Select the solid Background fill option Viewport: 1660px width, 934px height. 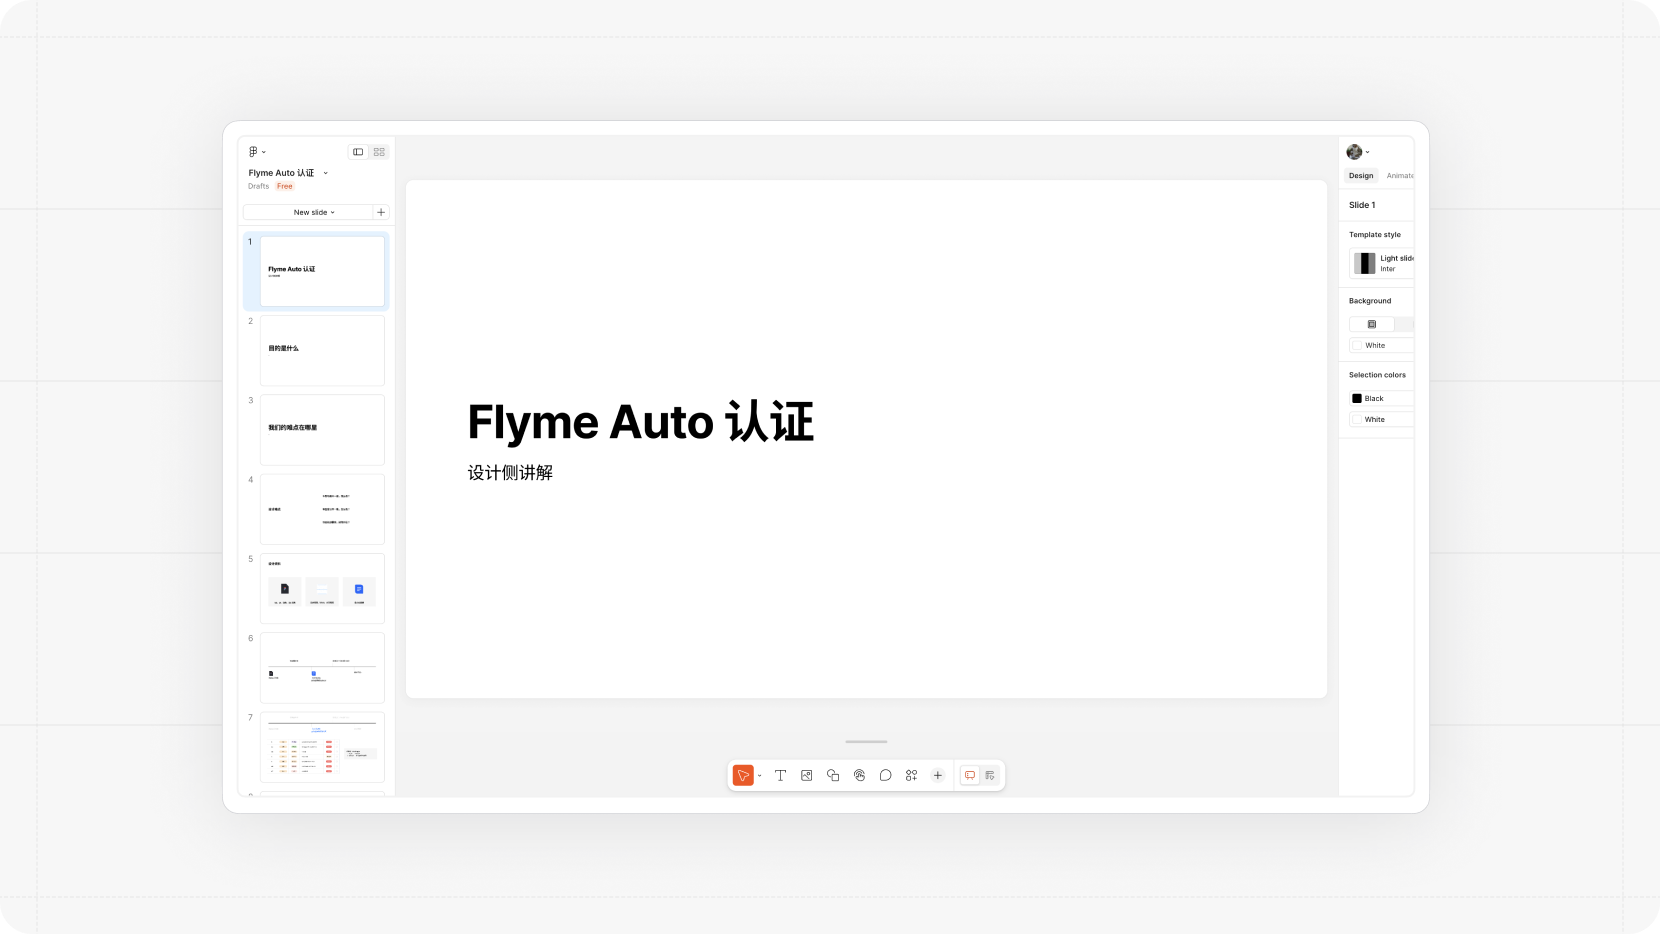1372,324
